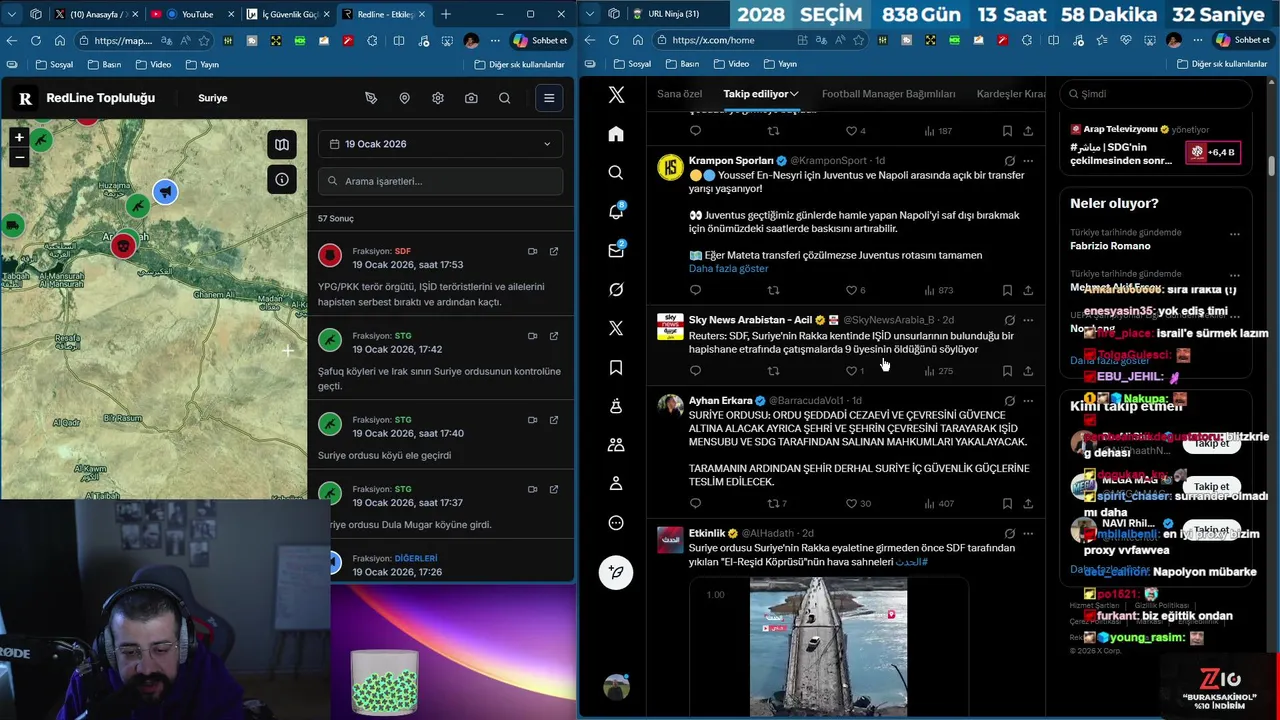Screen dimensions: 1280x720
Task: Go to X Home in sidebar
Action: (616, 133)
